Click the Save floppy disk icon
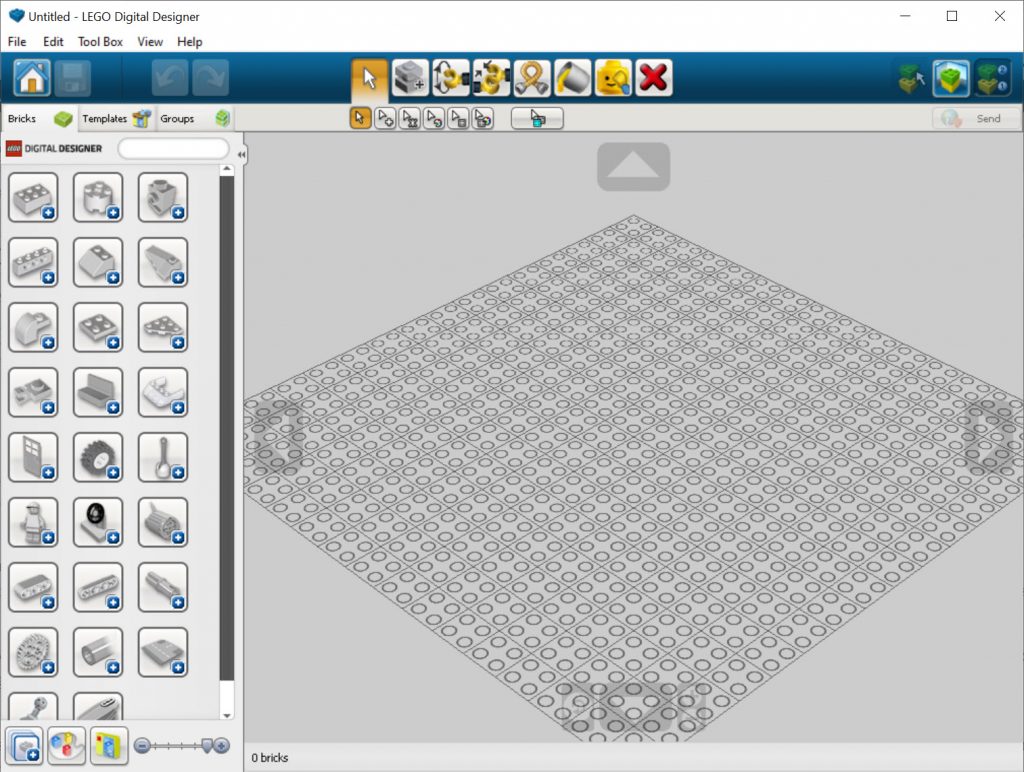 tap(72, 78)
